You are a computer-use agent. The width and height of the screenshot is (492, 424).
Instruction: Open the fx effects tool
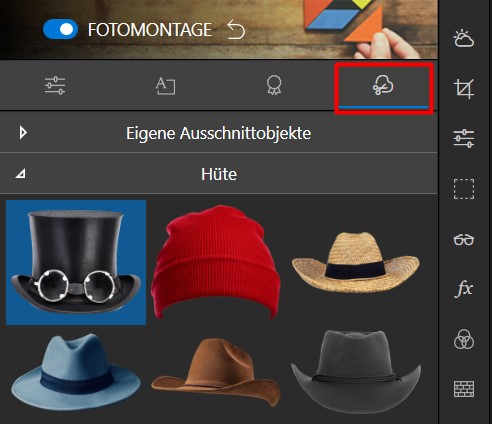coord(464,289)
